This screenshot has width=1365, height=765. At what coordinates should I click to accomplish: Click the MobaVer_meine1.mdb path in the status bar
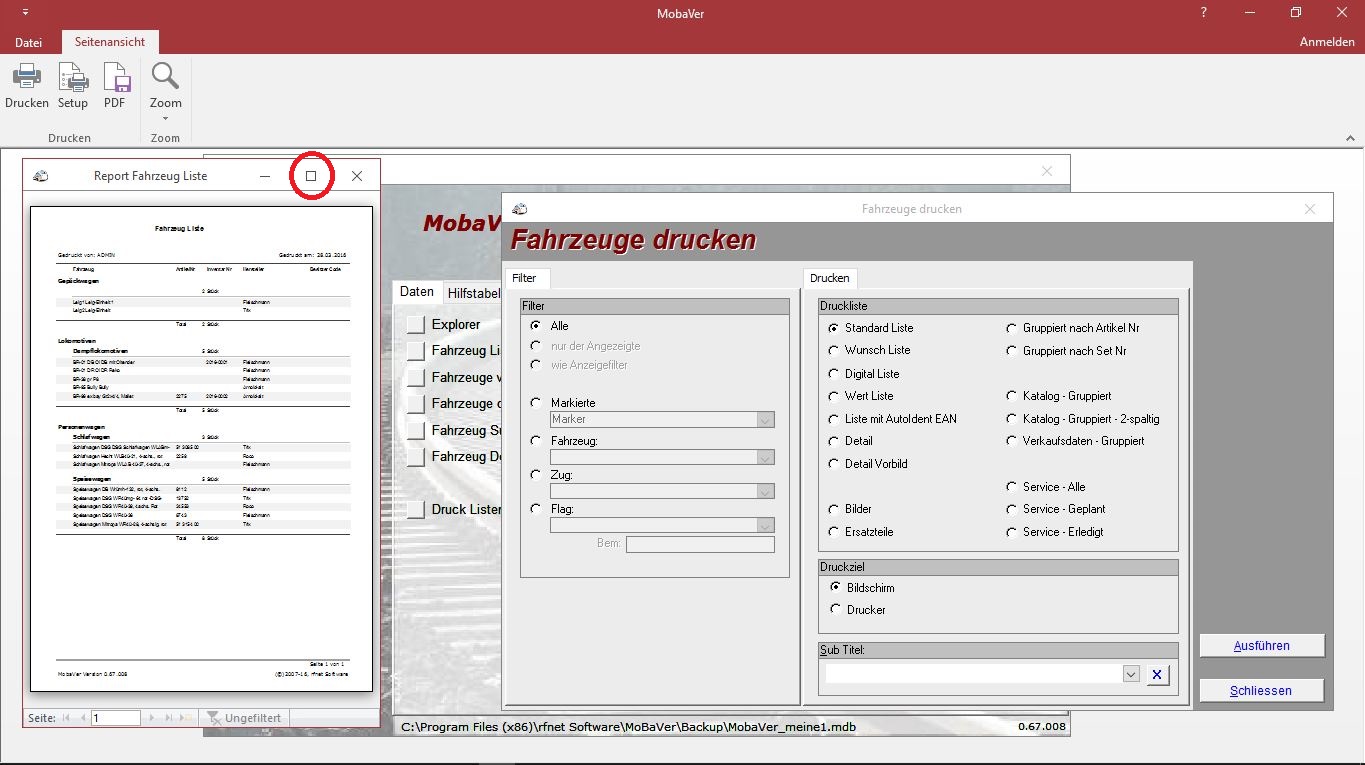628,727
